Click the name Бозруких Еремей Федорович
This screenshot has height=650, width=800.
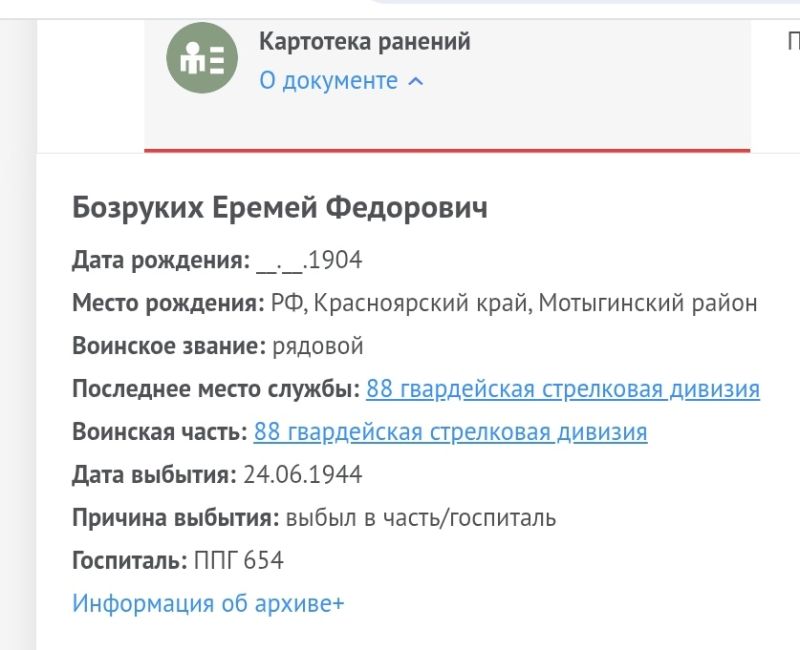pyautogui.click(x=280, y=208)
